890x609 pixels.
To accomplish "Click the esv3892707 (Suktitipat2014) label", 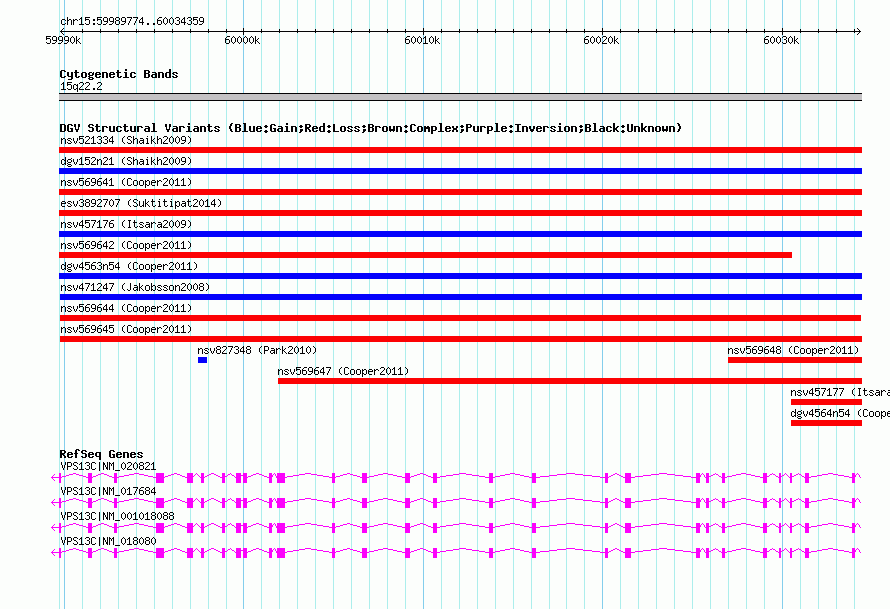I will coord(141,203).
